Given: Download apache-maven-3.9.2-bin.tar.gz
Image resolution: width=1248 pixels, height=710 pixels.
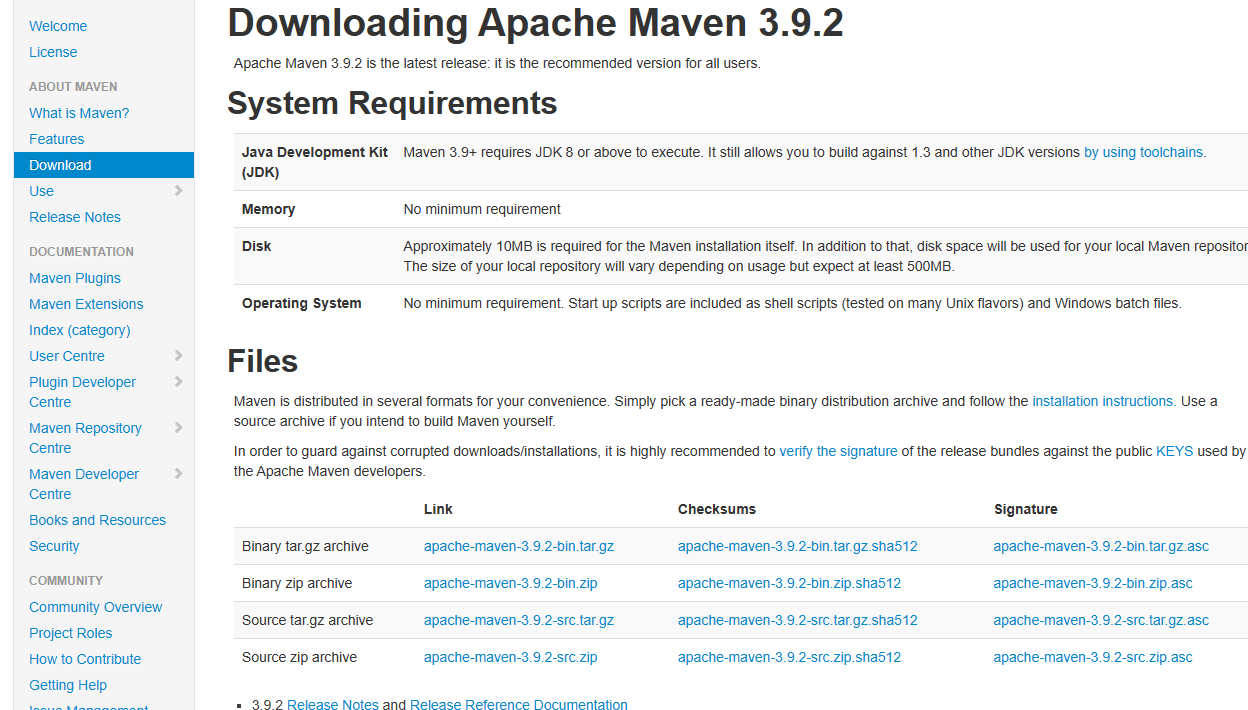Looking at the screenshot, I should 519,546.
